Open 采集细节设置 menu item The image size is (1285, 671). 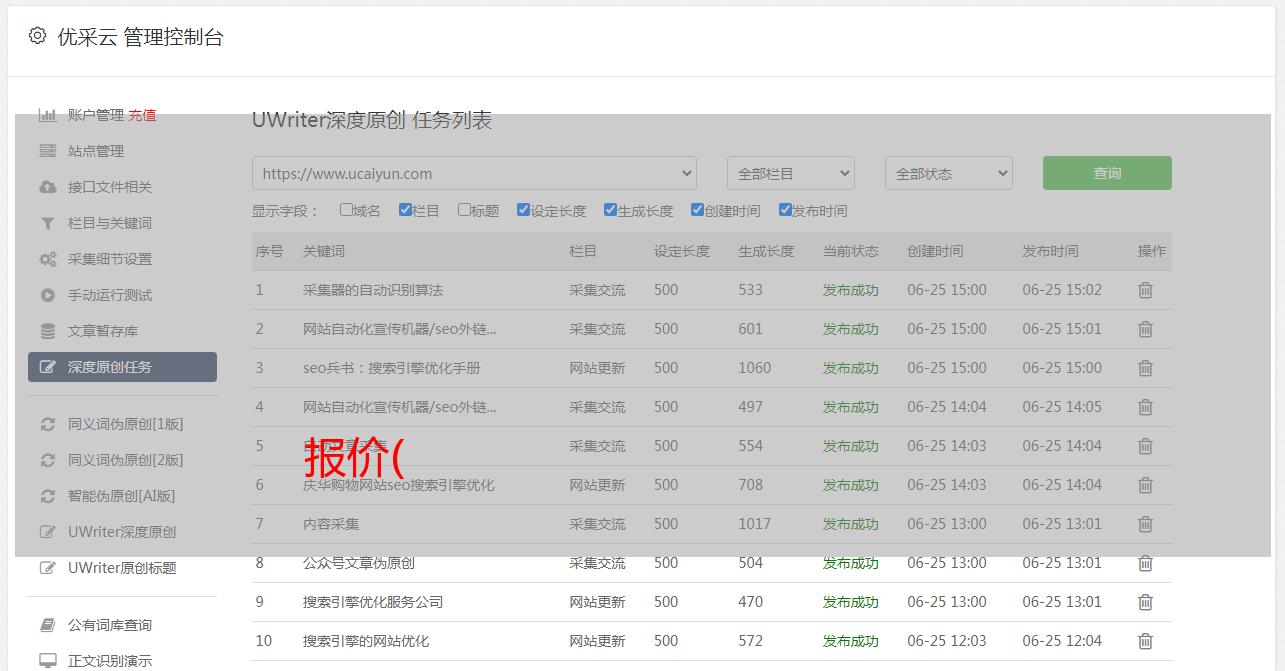(110, 259)
